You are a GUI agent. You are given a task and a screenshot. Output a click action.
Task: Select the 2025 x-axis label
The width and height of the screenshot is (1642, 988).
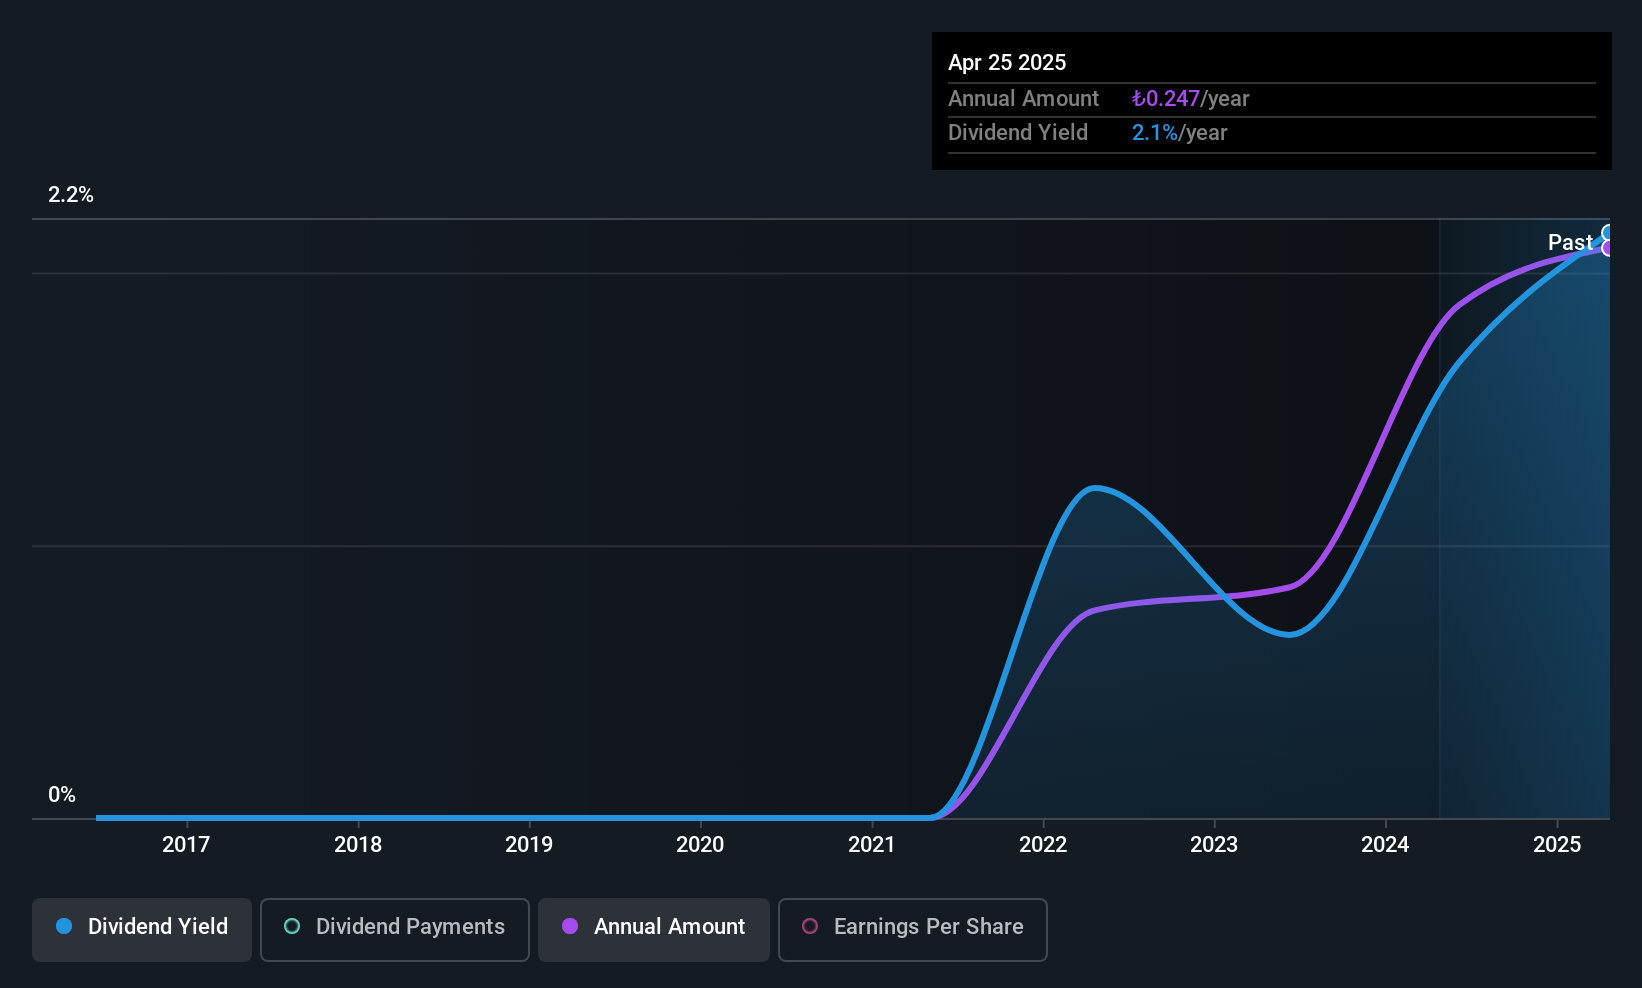(x=1557, y=844)
